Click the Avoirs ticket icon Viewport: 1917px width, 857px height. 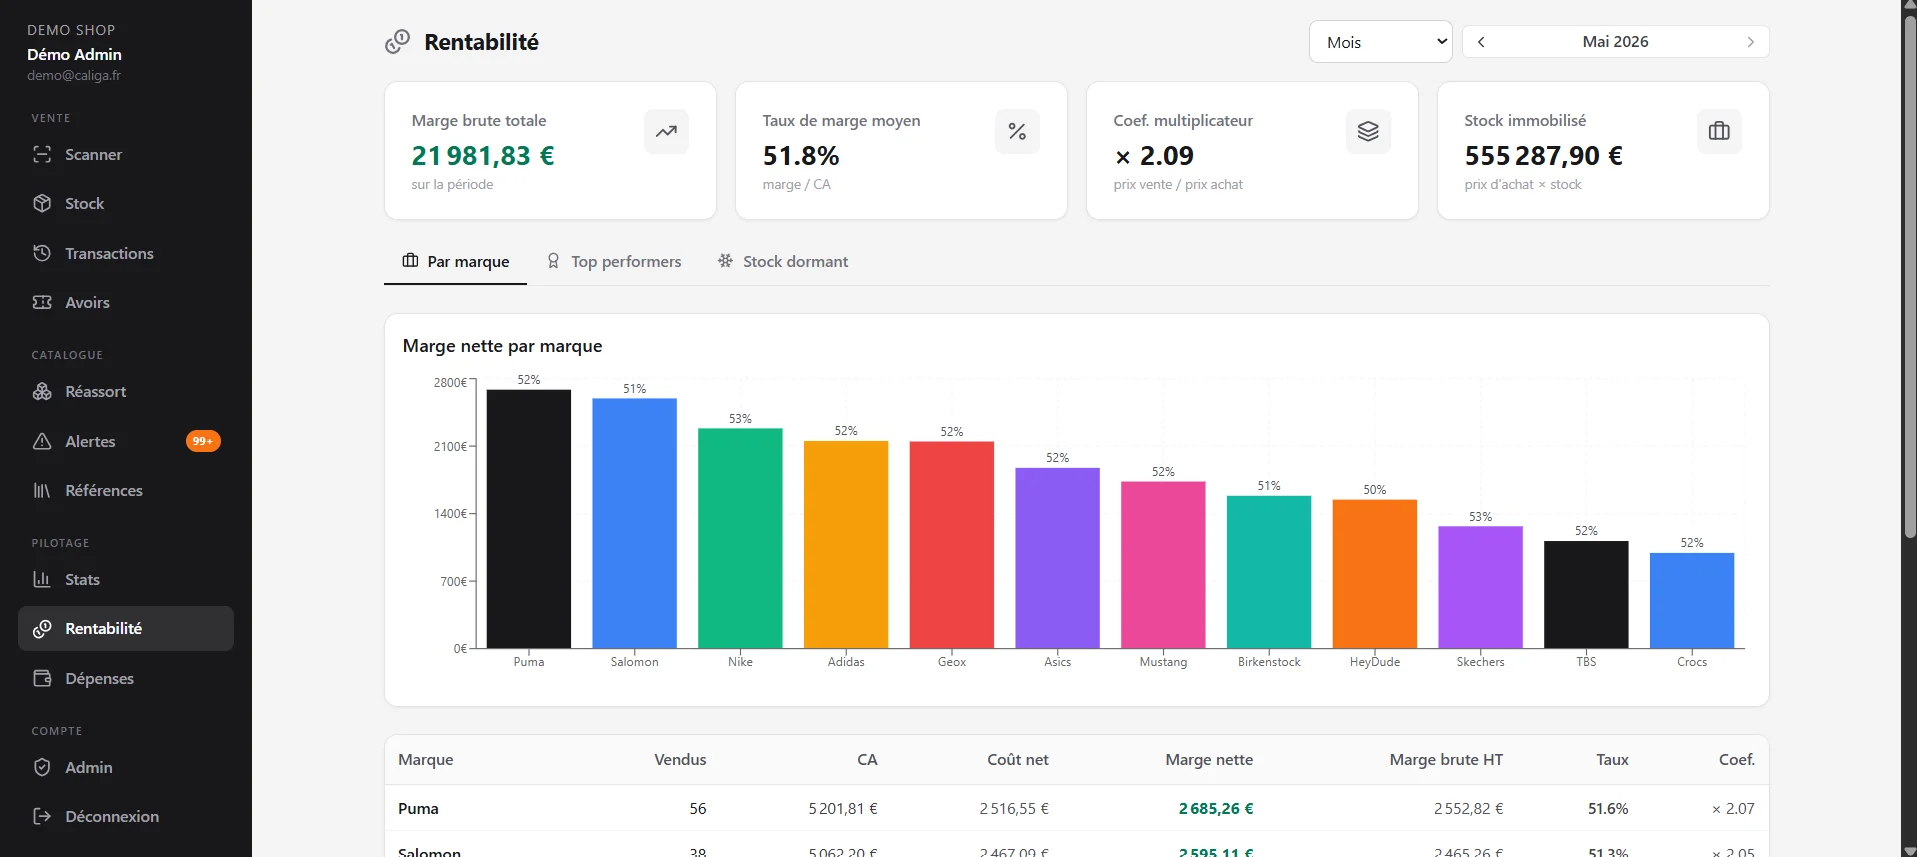[x=42, y=302]
